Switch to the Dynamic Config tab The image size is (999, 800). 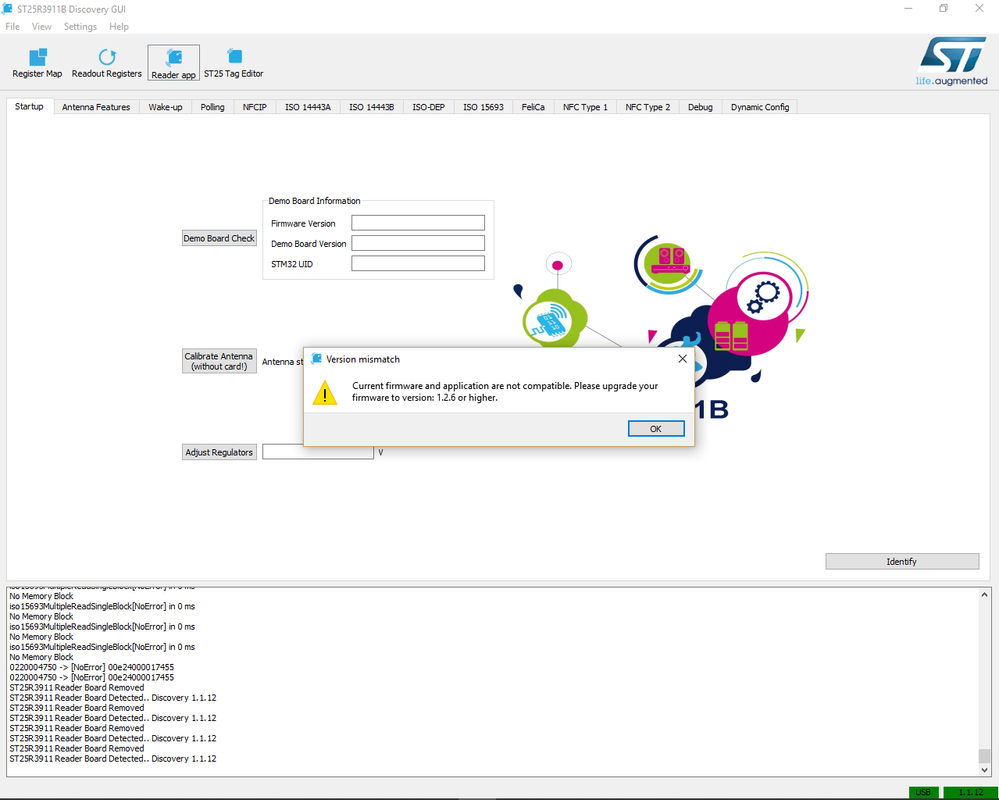pos(759,107)
